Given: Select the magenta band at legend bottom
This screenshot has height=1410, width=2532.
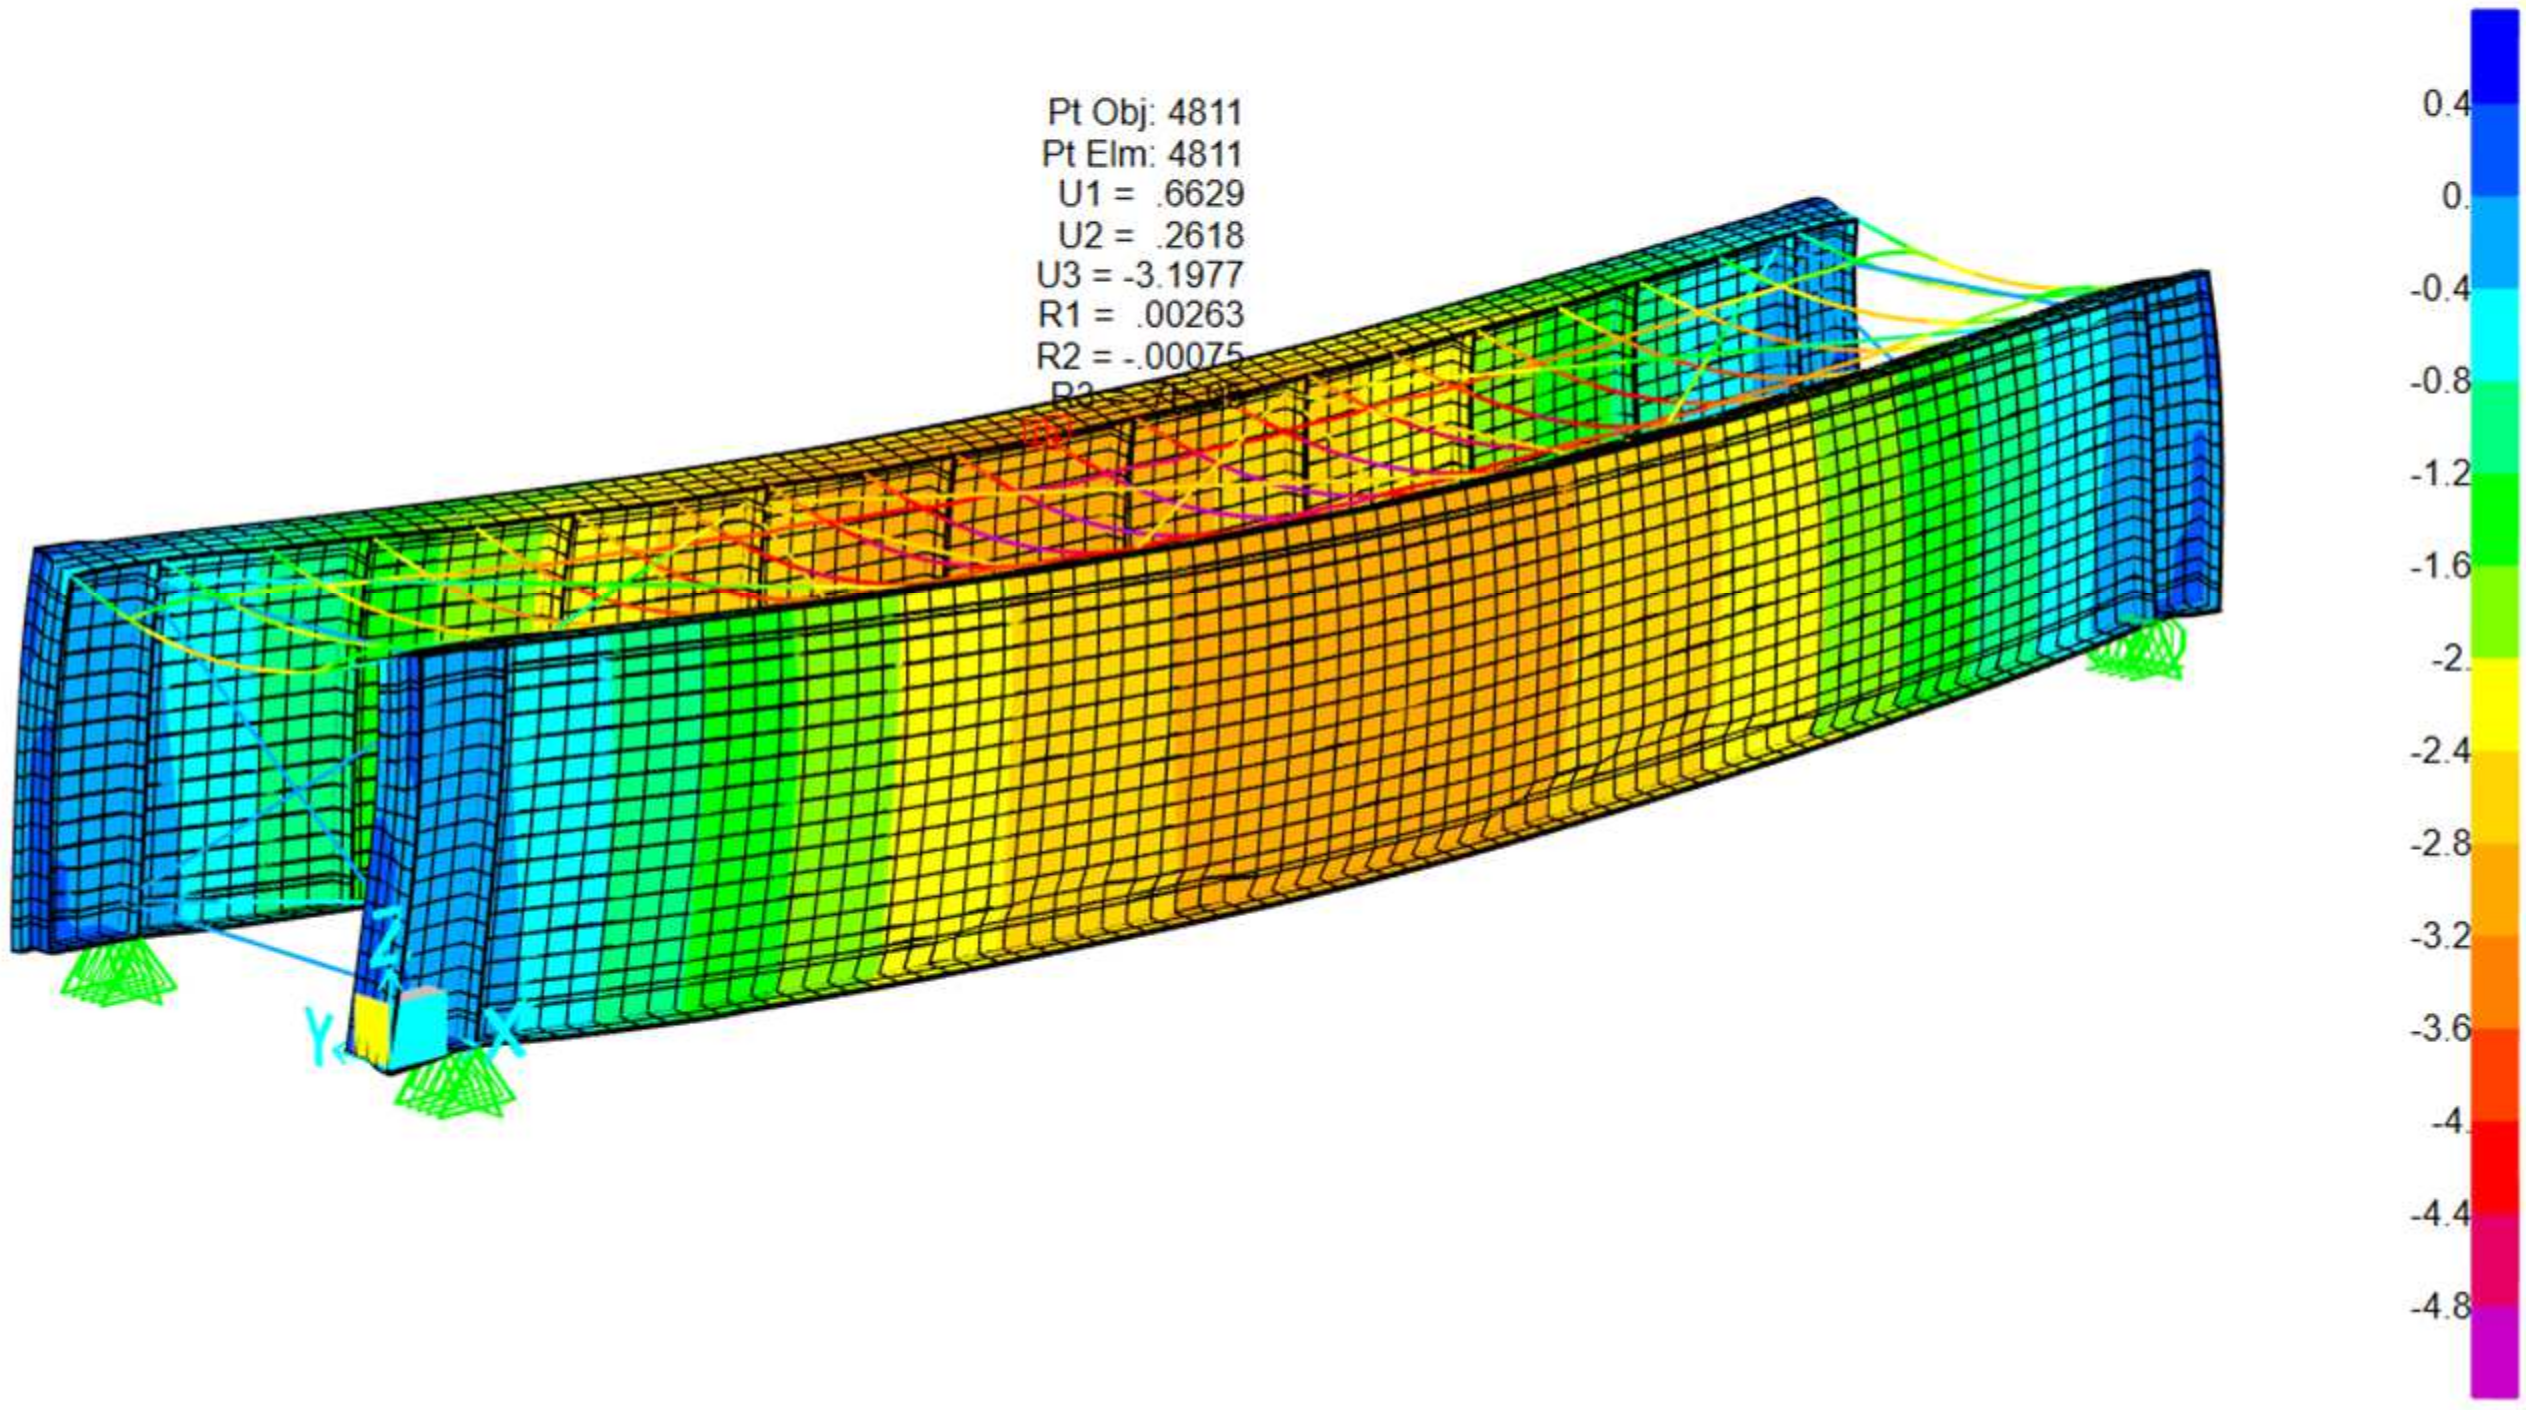Looking at the screenshot, I should click(2494, 1350).
